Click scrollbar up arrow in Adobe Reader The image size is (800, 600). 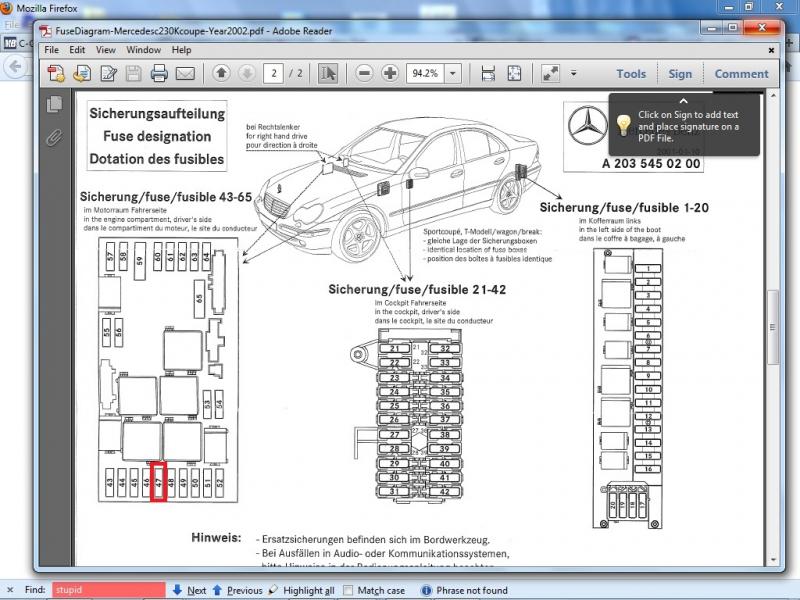pos(773,95)
